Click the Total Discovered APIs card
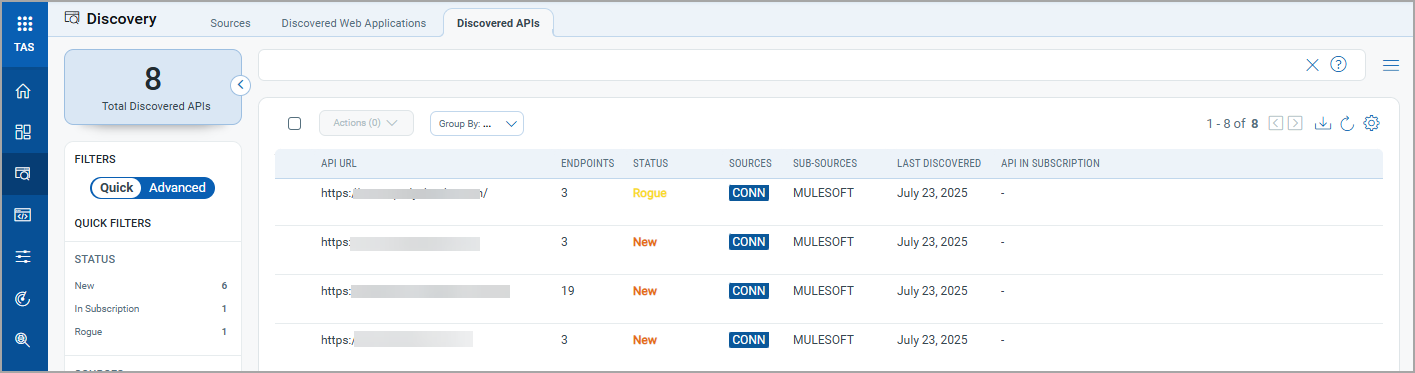This screenshot has height=373, width=1415. 153,87
